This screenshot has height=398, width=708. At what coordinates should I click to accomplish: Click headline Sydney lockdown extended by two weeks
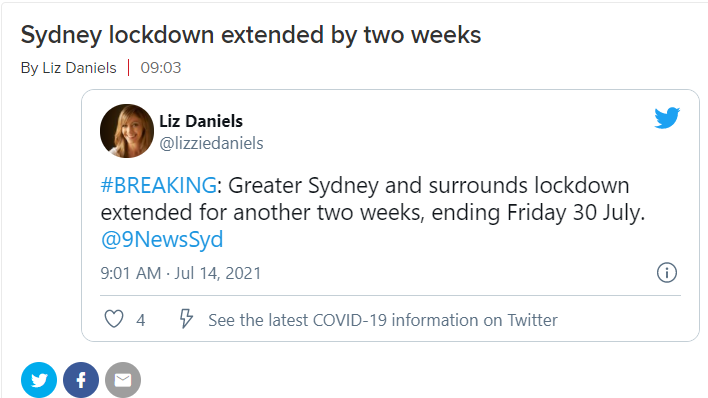(x=251, y=35)
